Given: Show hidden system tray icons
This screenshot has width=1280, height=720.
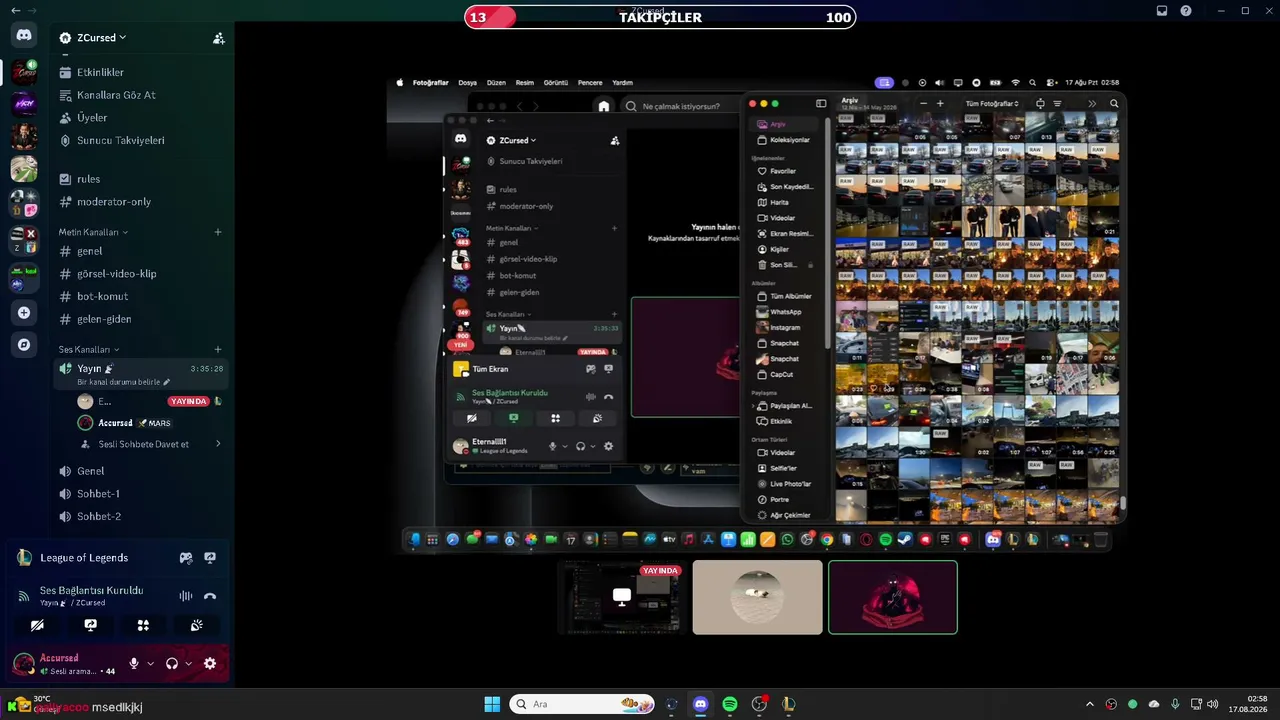Looking at the screenshot, I should coord(1090,704).
